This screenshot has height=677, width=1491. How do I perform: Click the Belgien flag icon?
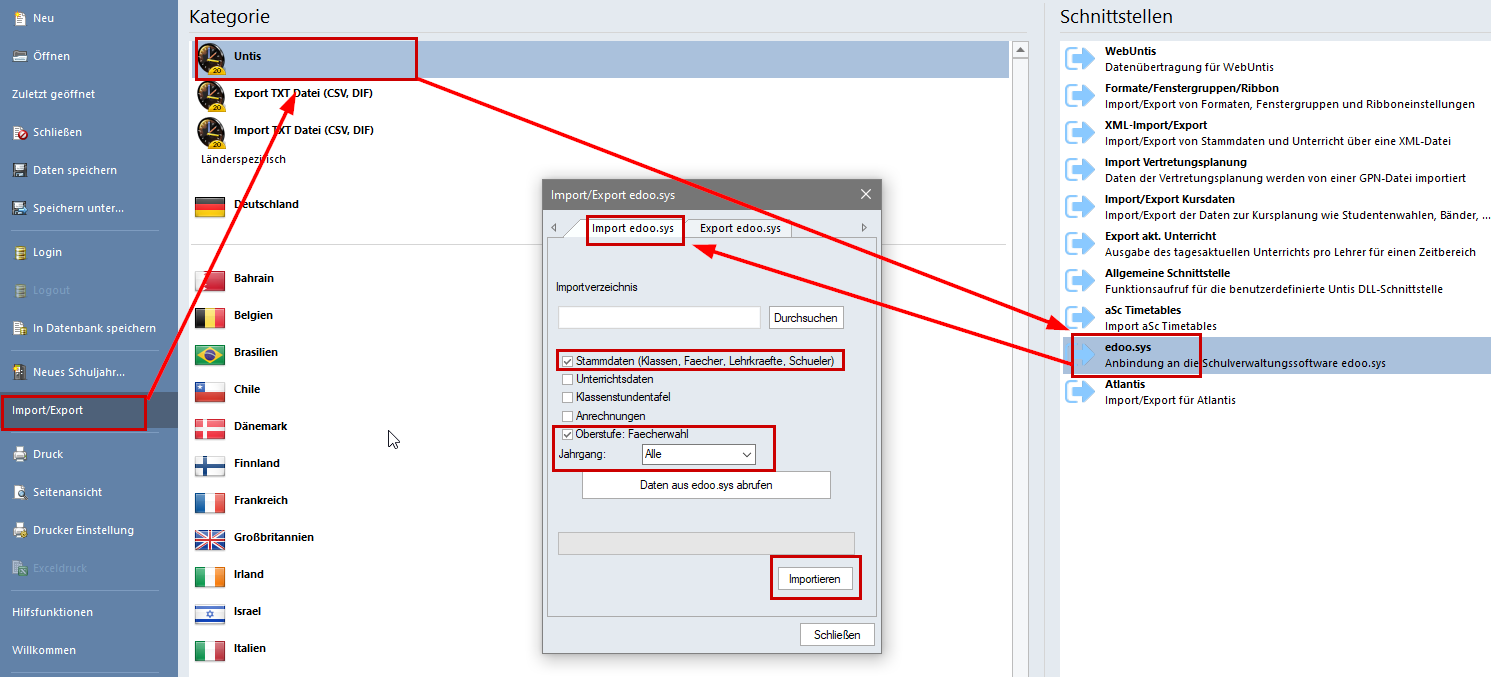click(x=210, y=318)
